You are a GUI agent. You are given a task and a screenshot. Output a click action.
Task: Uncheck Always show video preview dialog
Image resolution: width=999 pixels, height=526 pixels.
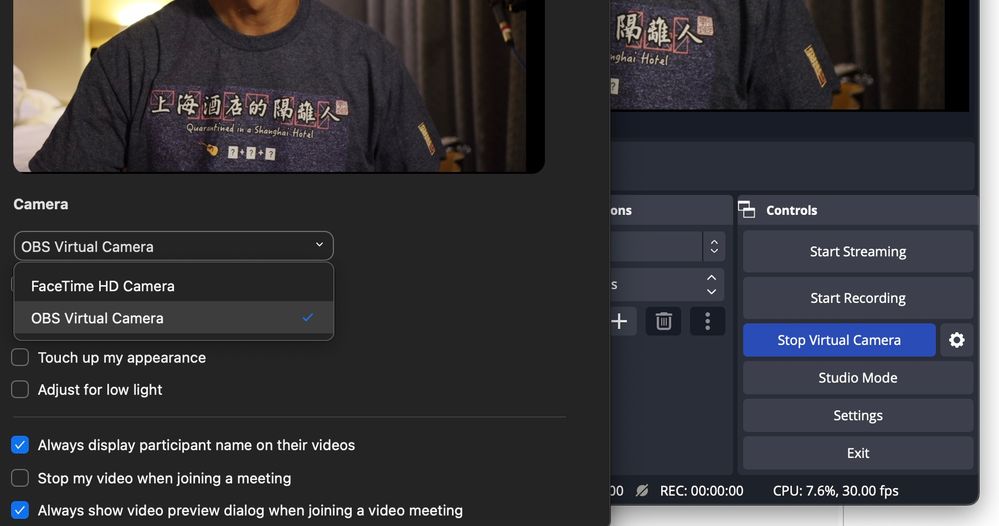(x=20, y=510)
